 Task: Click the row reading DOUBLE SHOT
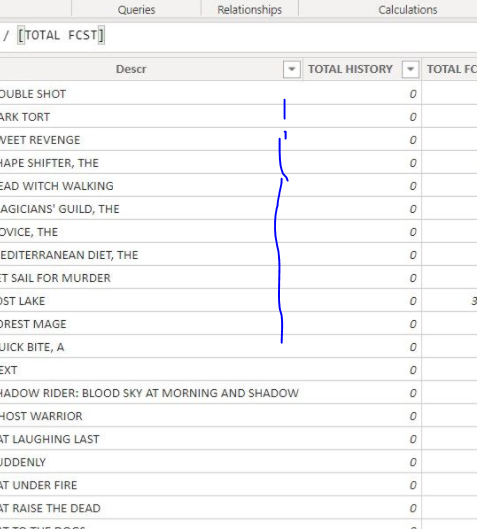point(151,94)
